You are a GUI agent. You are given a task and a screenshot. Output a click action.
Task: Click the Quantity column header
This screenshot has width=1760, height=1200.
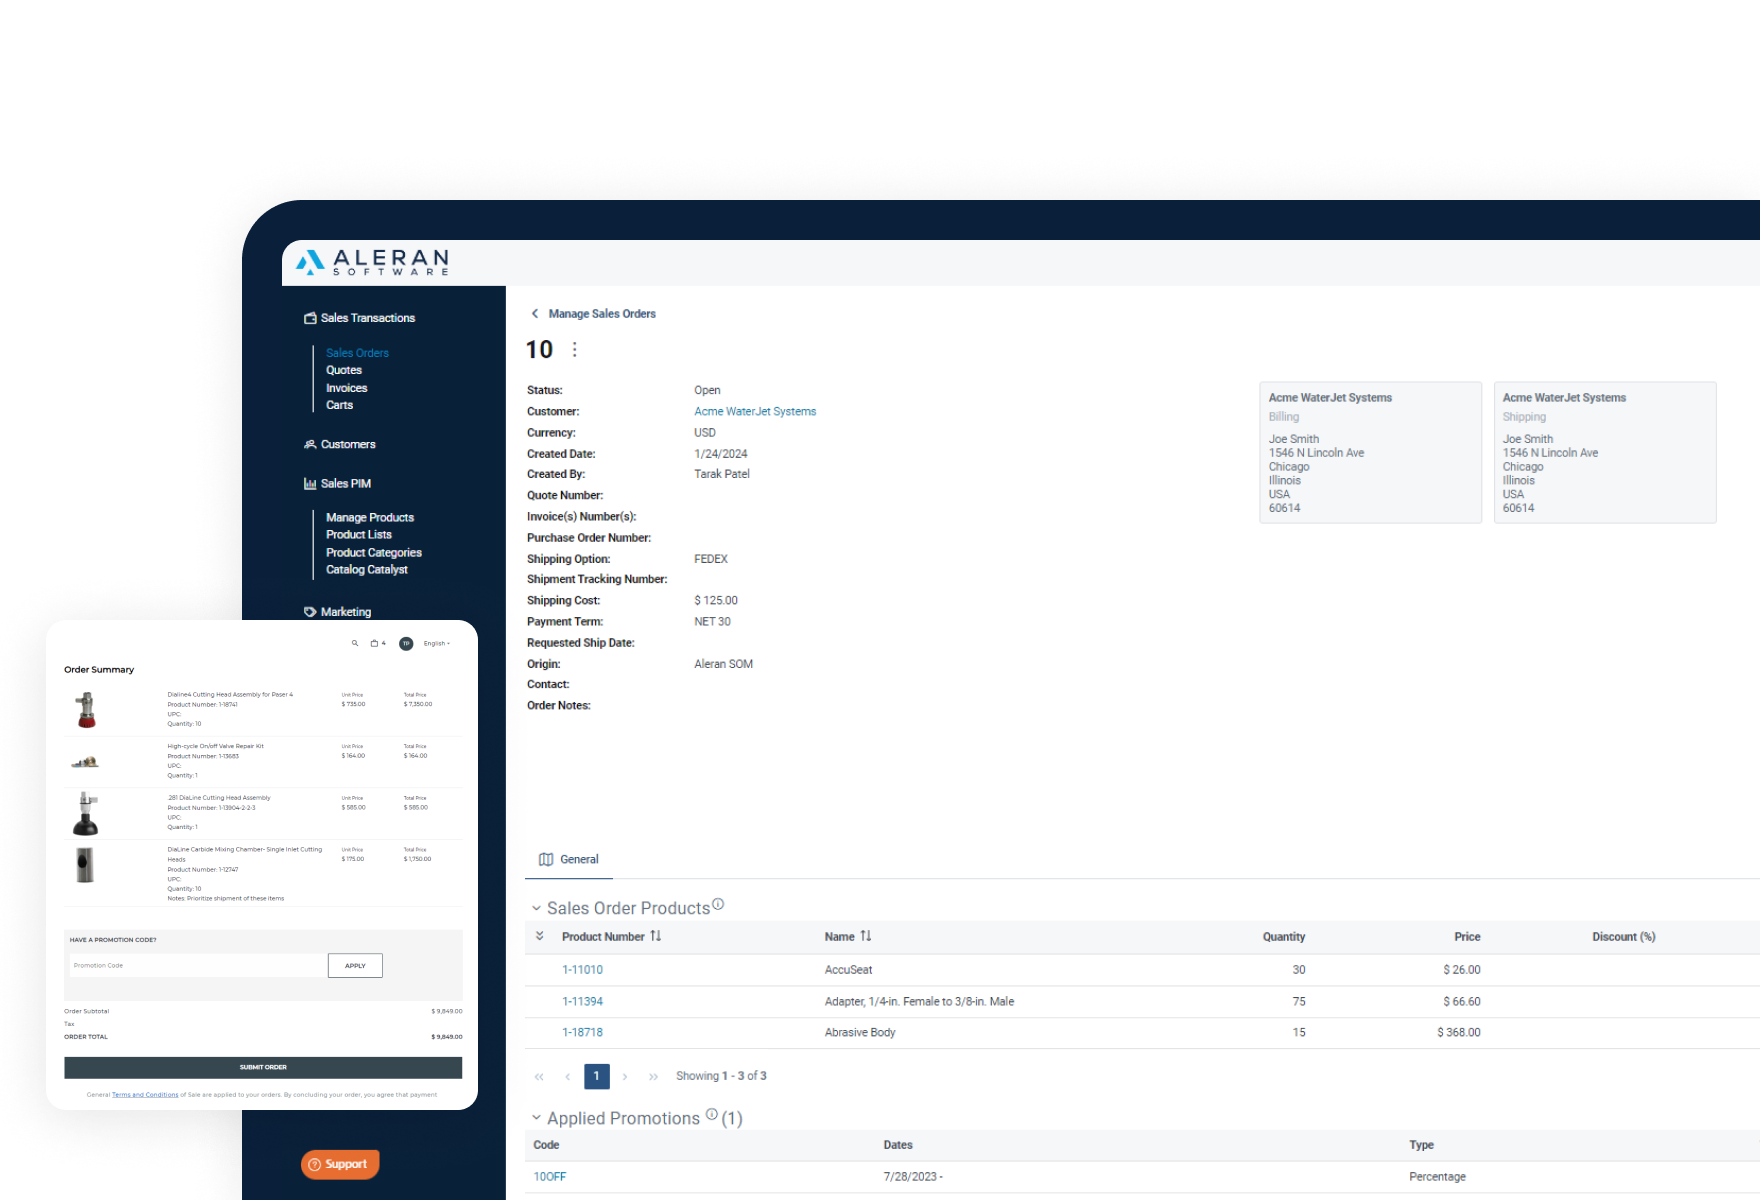1284,937
